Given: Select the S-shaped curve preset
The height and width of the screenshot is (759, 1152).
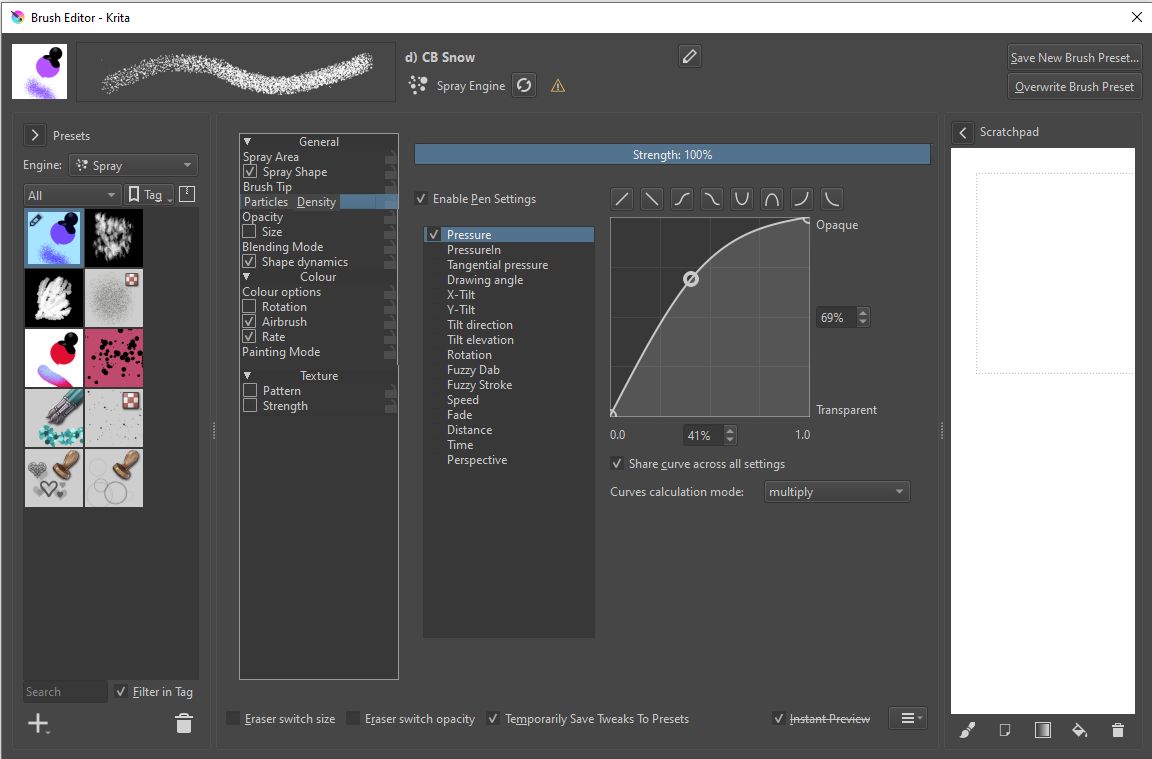Looking at the screenshot, I should tap(682, 198).
